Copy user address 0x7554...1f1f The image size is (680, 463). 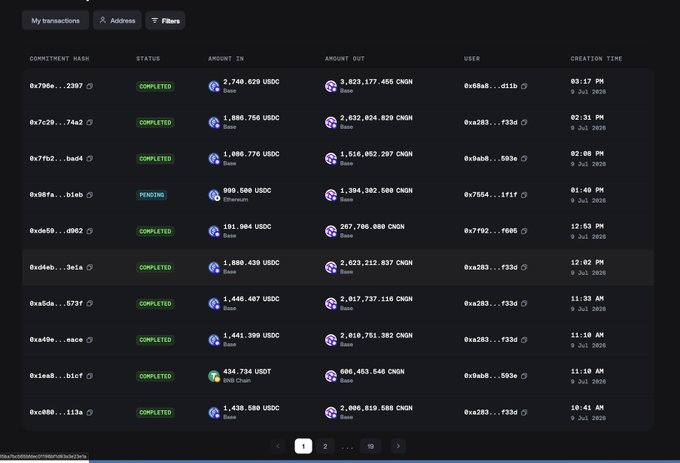pos(524,195)
